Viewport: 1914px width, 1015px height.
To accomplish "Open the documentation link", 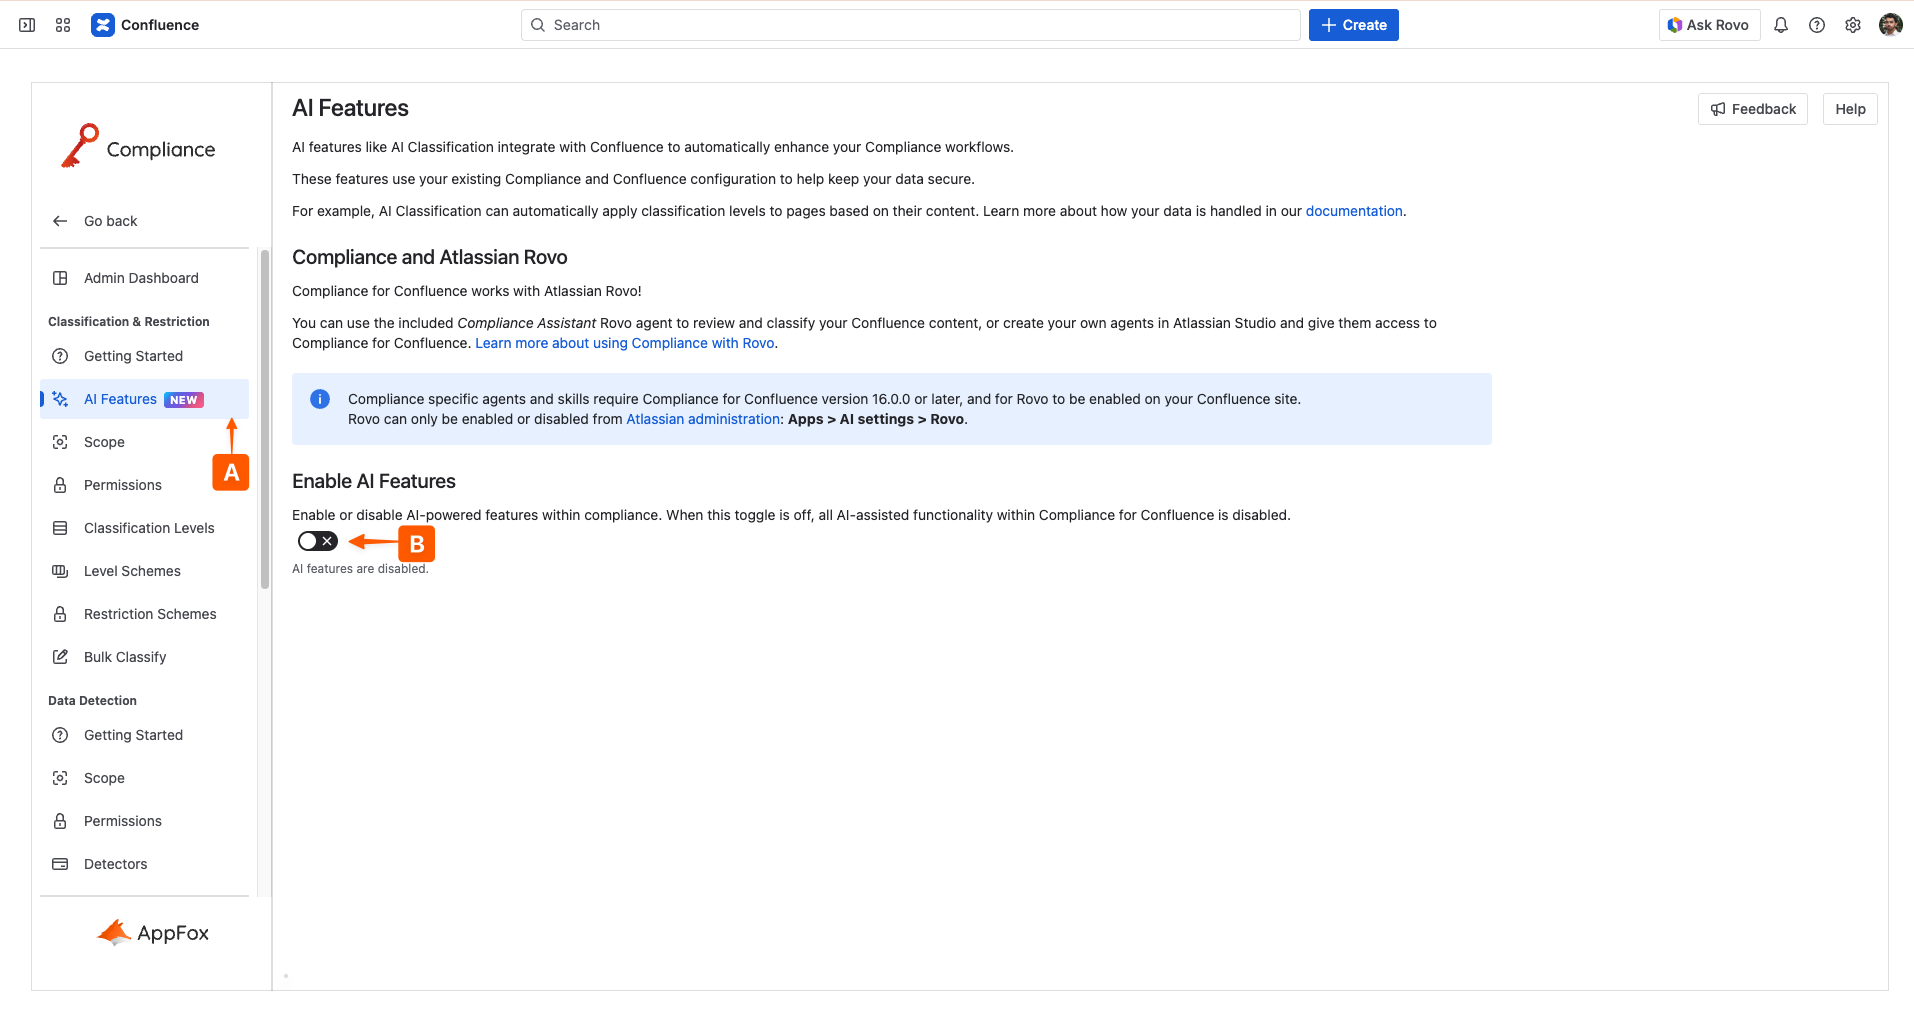I will coord(1353,211).
